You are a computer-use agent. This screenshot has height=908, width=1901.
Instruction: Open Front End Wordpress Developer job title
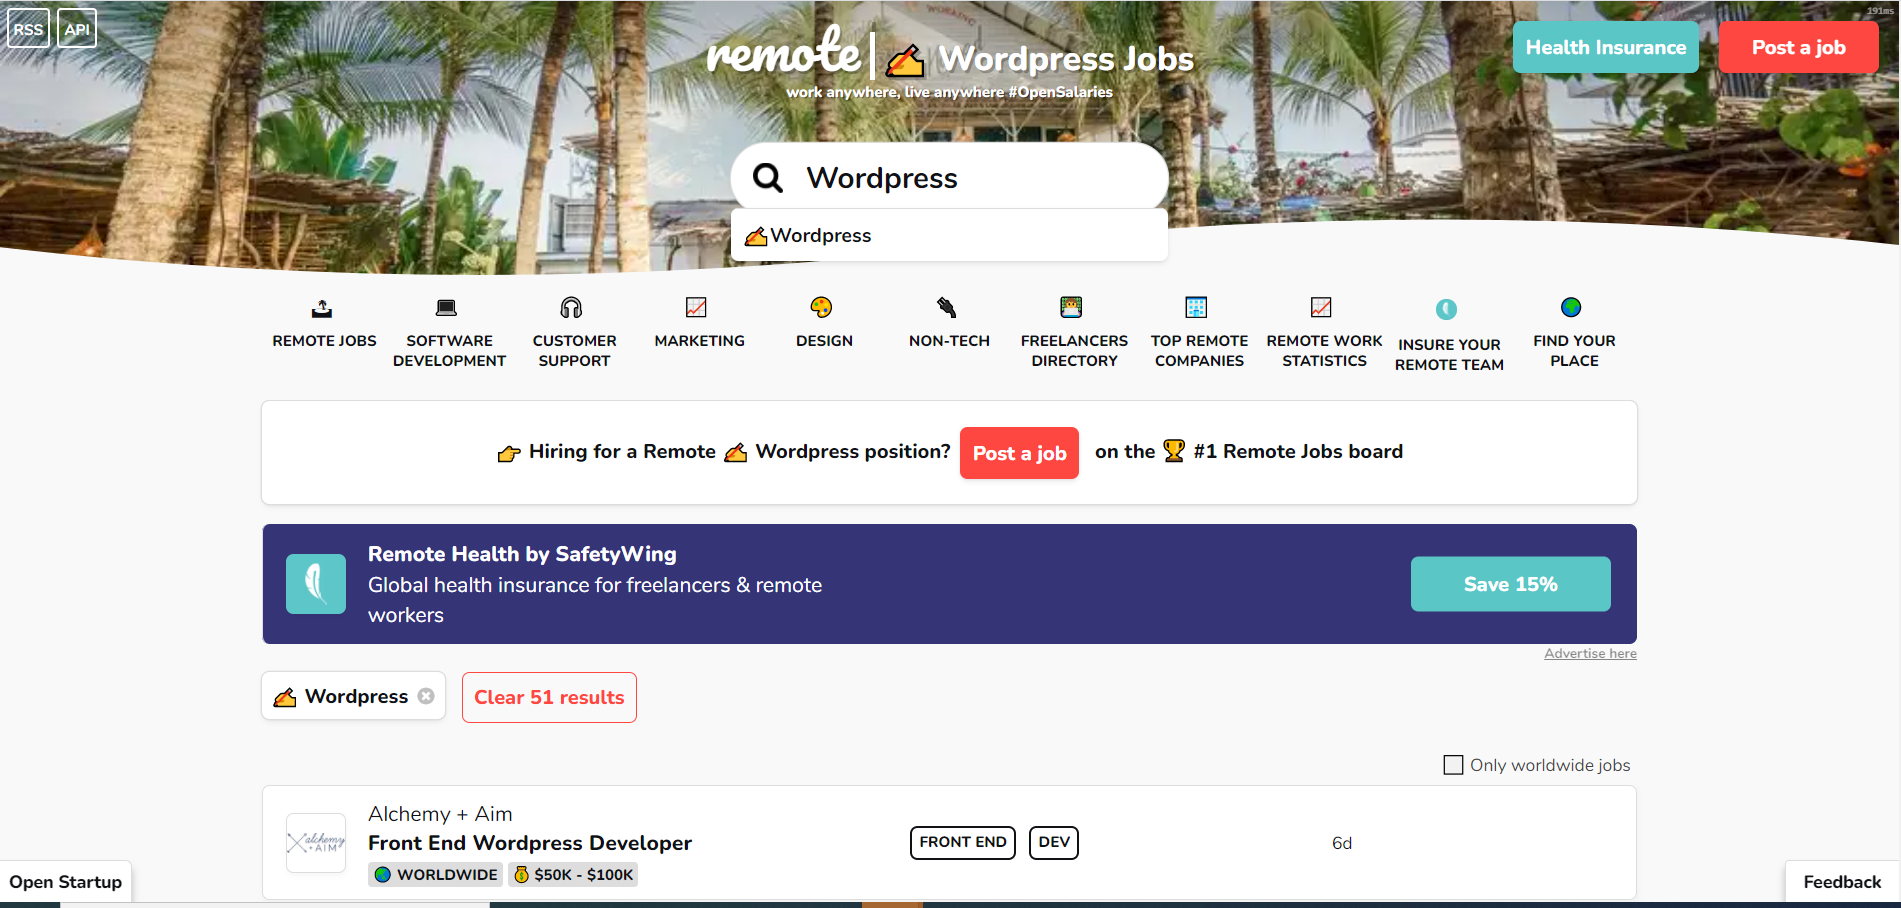(530, 843)
